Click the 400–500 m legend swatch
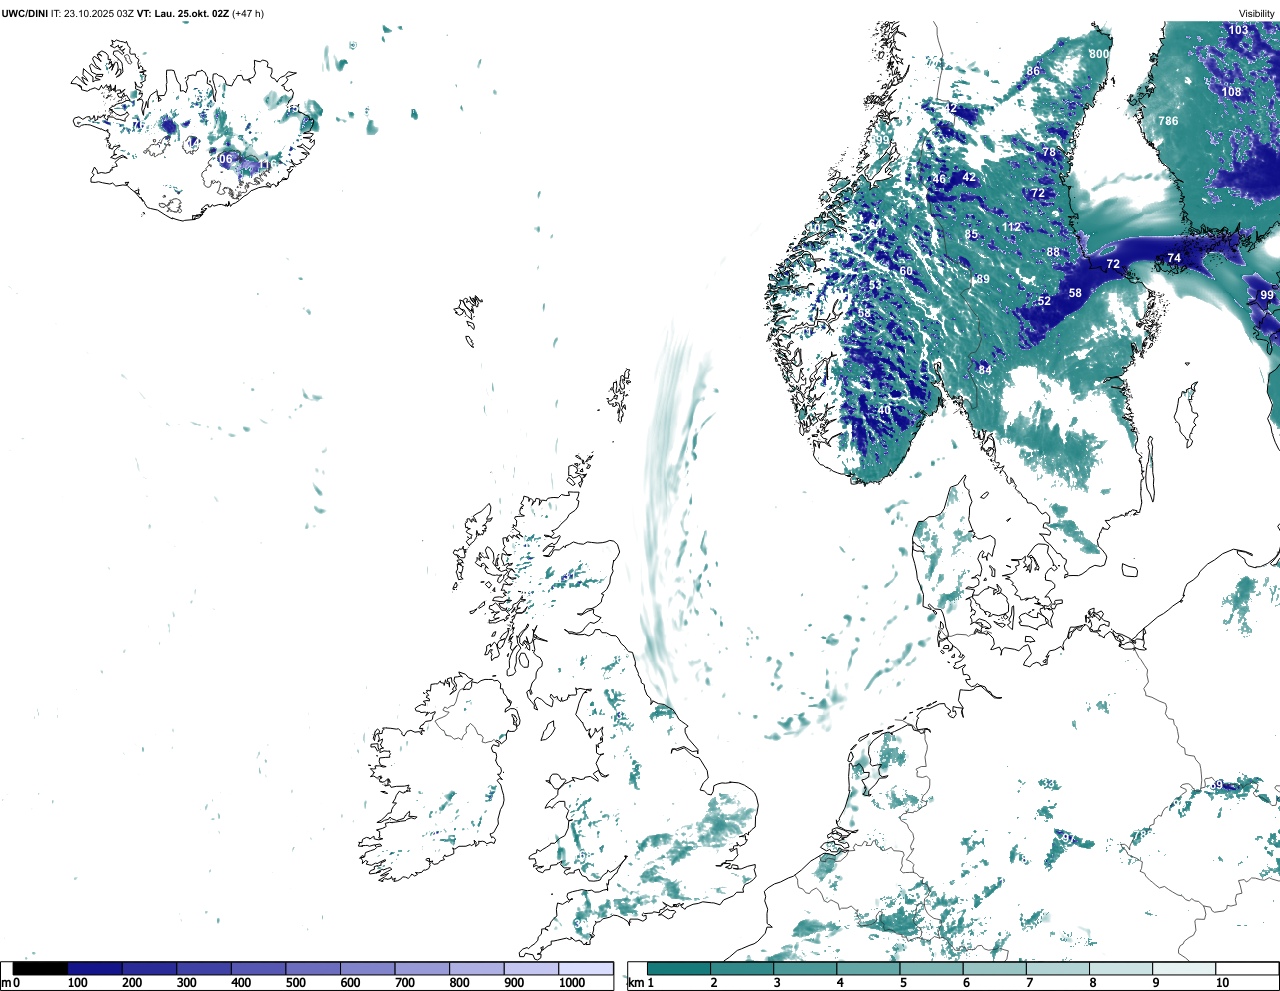 [x=259, y=968]
